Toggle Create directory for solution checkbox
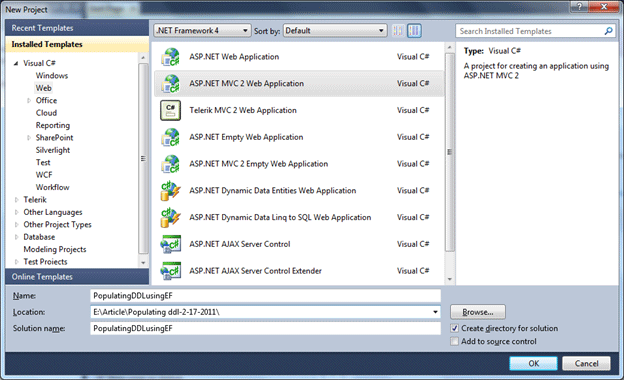 [454, 328]
